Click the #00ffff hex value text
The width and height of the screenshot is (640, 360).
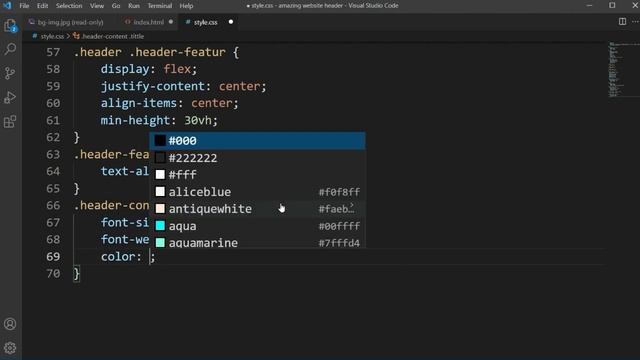click(339, 226)
